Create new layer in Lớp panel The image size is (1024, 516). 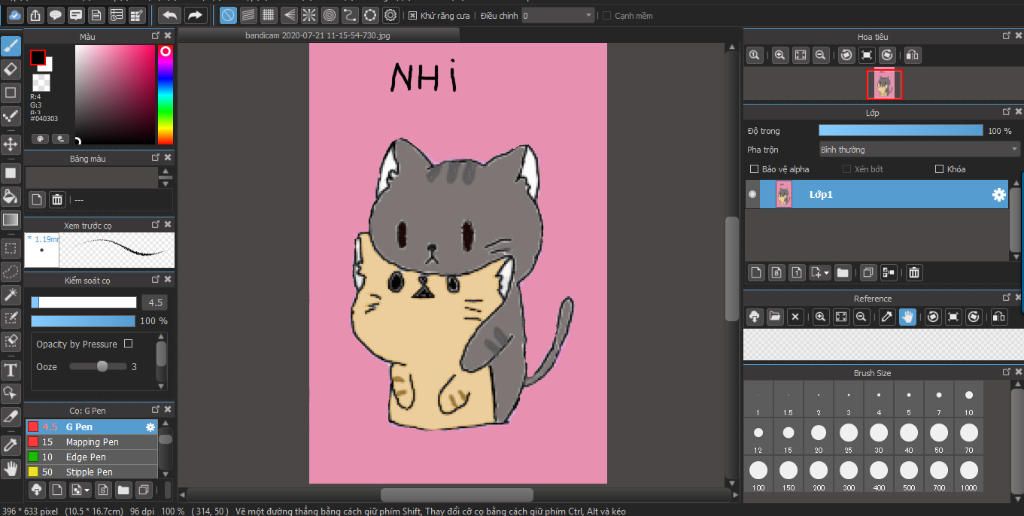(755, 272)
